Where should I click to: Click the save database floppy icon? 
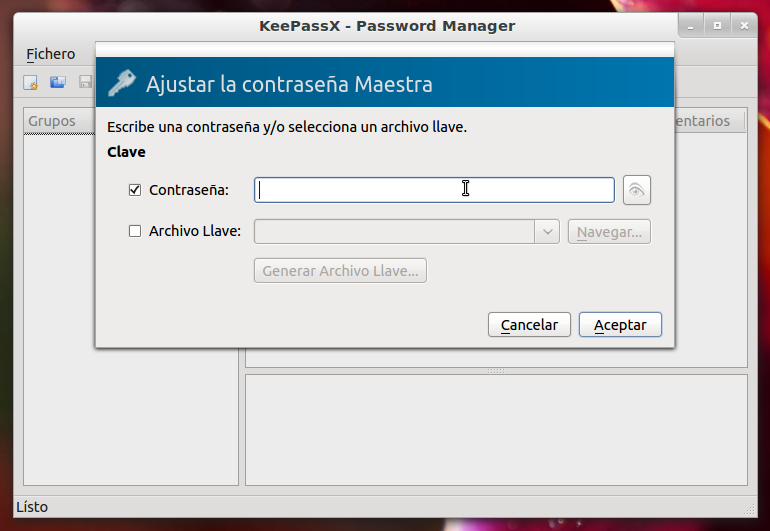point(86,82)
